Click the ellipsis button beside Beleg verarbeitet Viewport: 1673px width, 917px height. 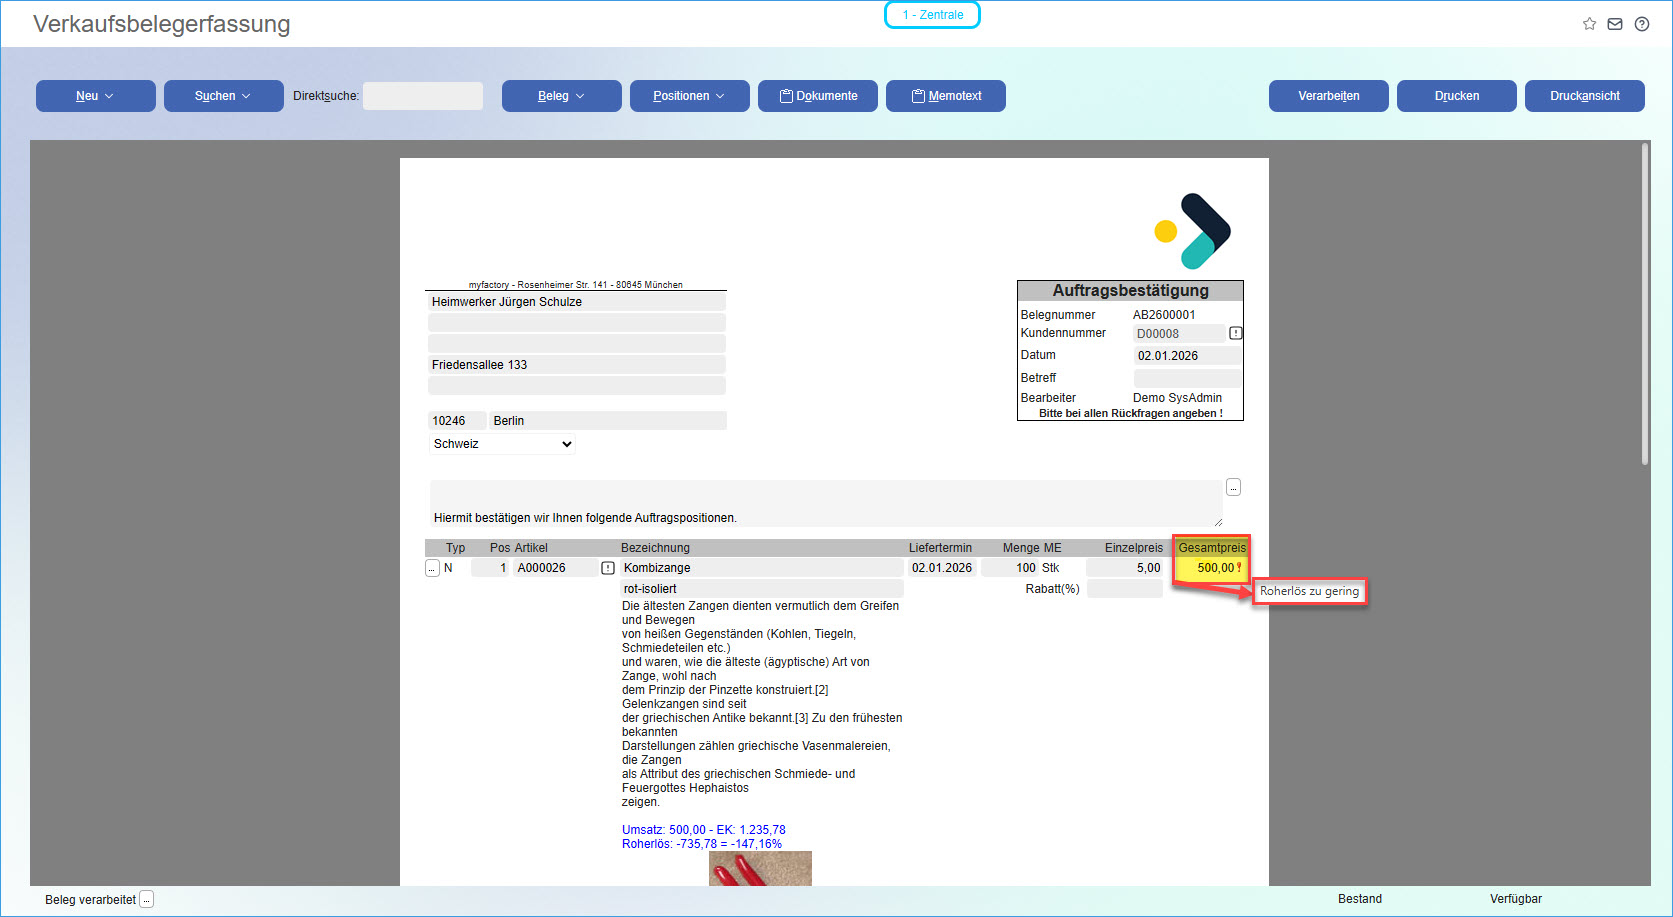click(x=147, y=899)
